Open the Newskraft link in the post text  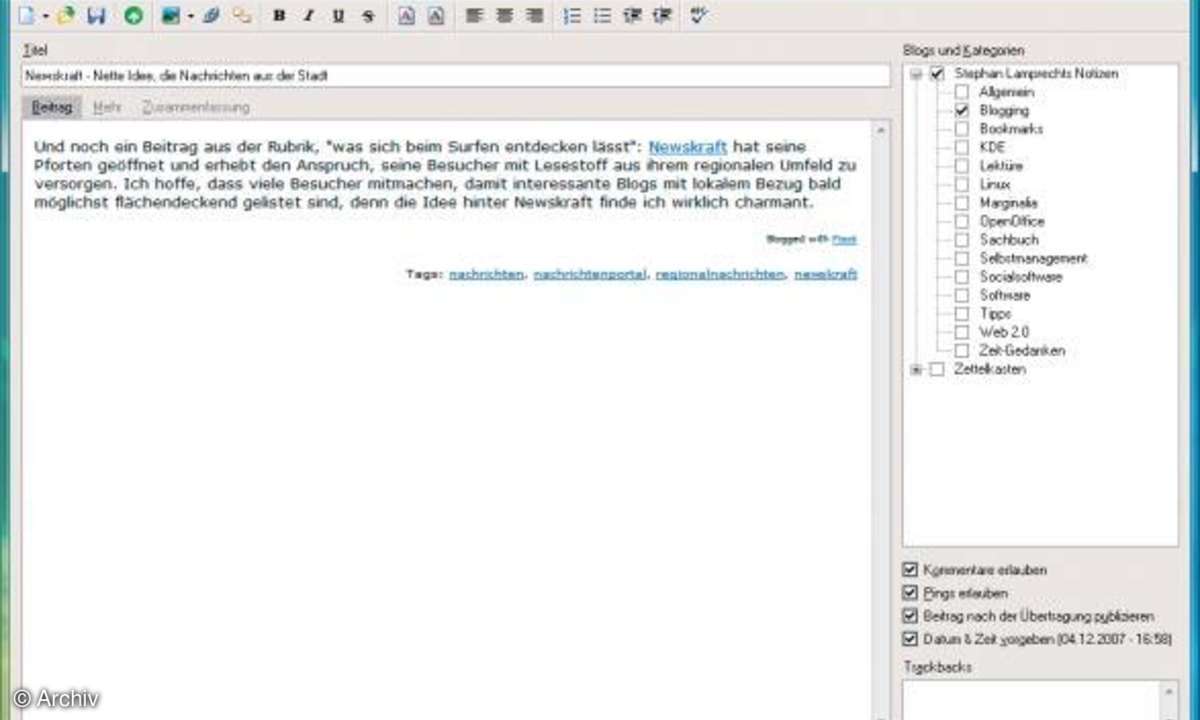[x=688, y=147]
